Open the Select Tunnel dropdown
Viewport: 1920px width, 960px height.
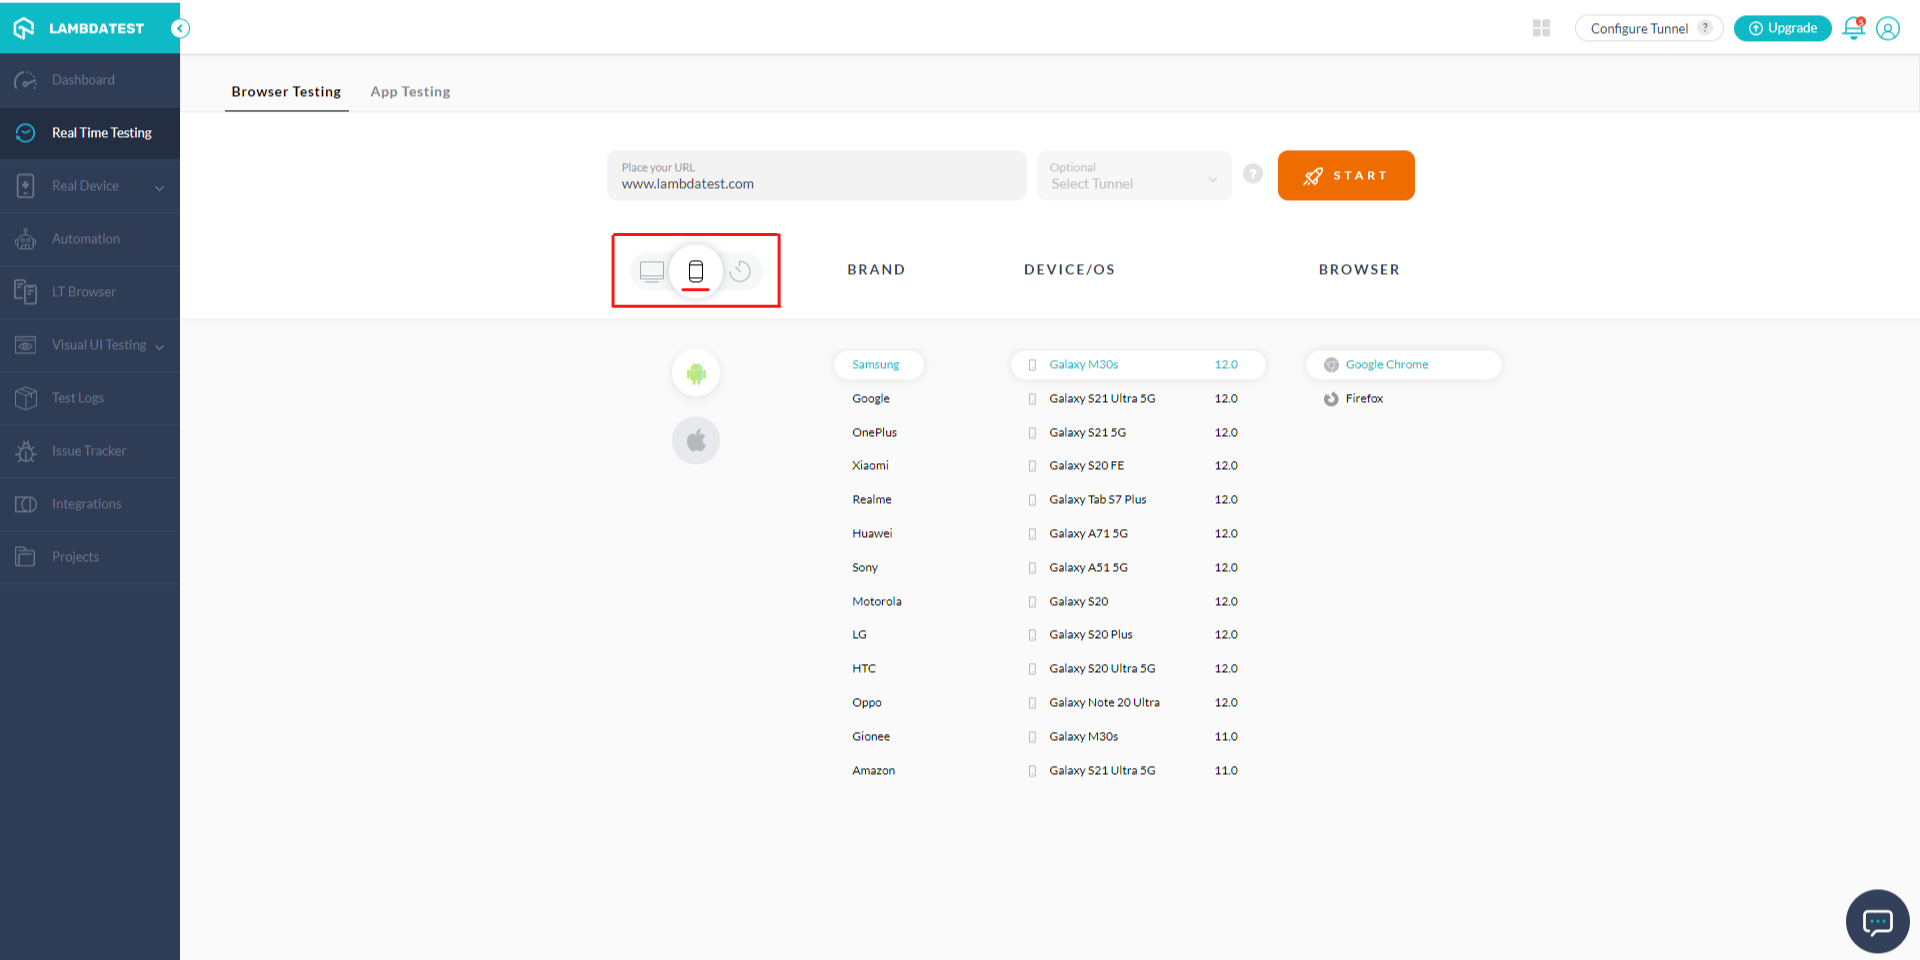(x=1133, y=176)
